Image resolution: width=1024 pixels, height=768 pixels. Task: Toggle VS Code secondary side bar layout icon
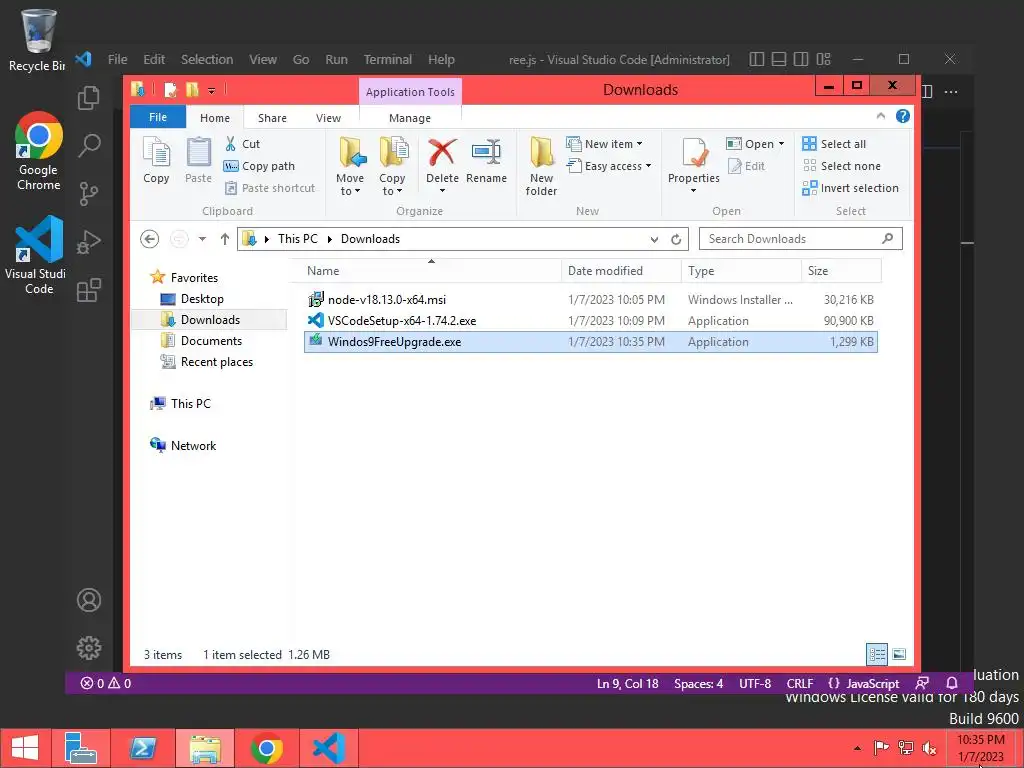pos(801,59)
